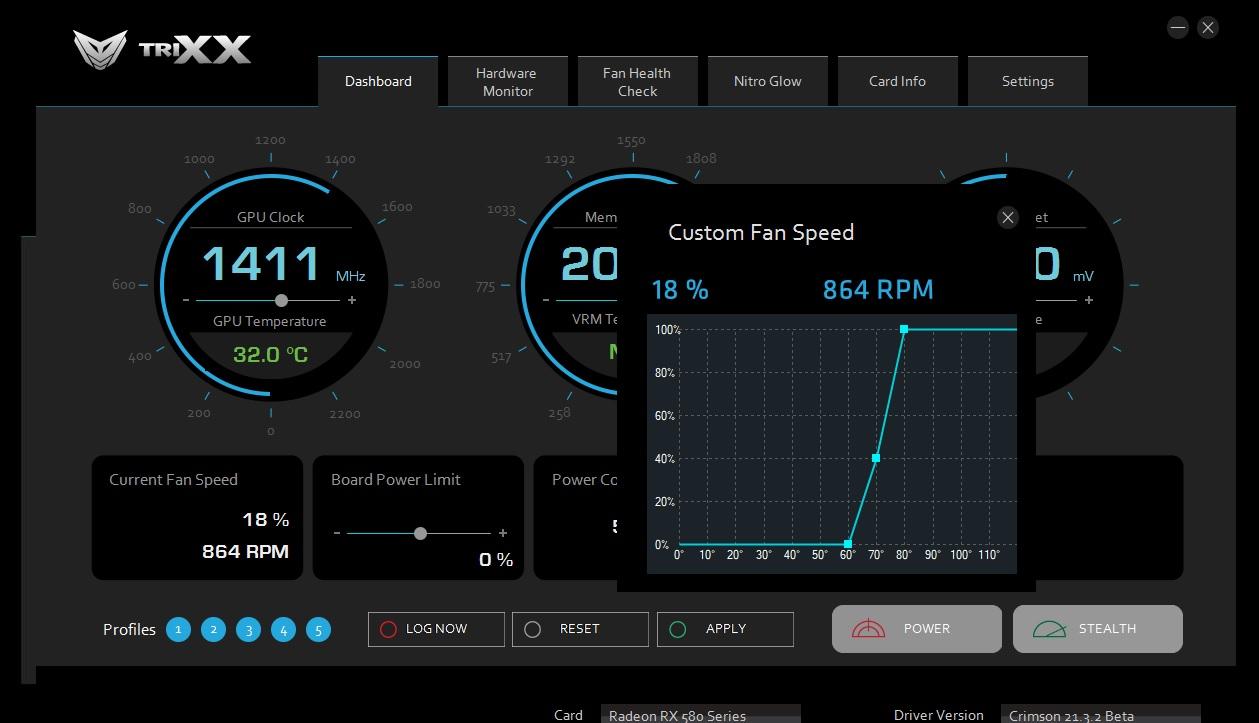This screenshot has height=723, width=1259.
Task: Click the 110° label on fan curve axis
Action: pyautogui.click(x=989, y=555)
